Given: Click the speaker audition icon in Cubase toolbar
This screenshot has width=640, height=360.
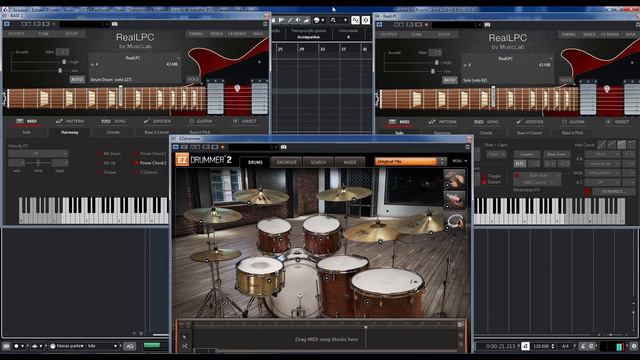Looking at the screenshot, I should (298, 20).
